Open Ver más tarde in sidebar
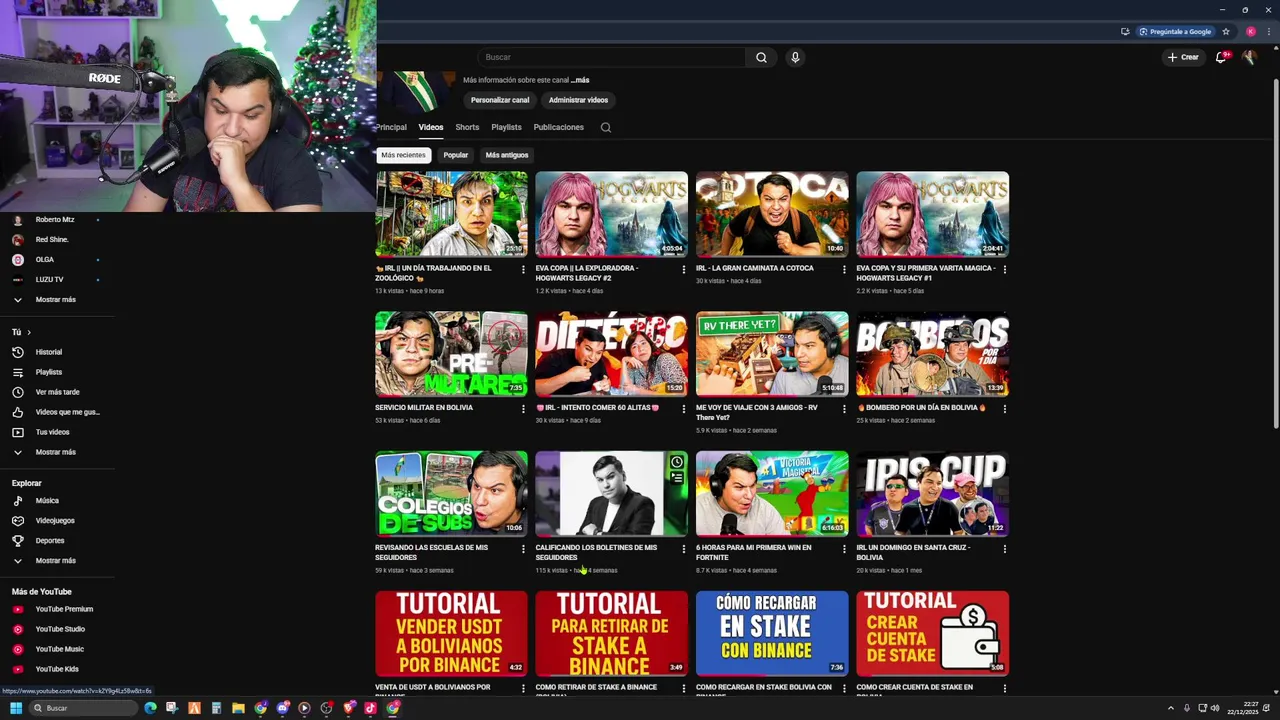 pos(57,392)
